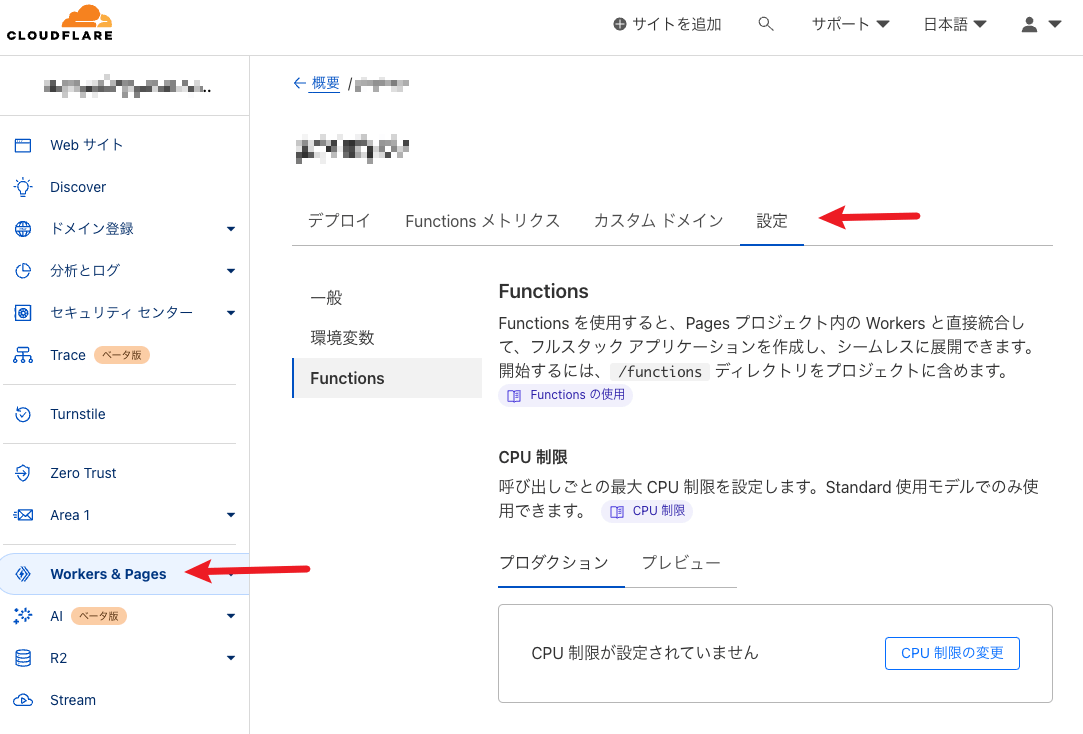The width and height of the screenshot is (1083, 734).
Task: Expand the Area 1 sidebar section
Action: pos(231,515)
